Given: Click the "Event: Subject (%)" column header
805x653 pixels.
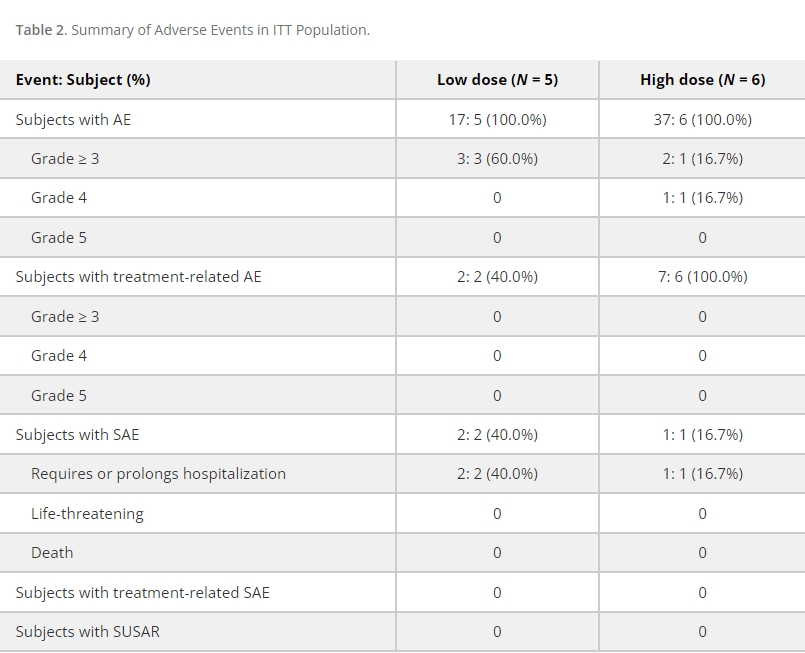Looking at the screenshot, I should pos(83,80).
